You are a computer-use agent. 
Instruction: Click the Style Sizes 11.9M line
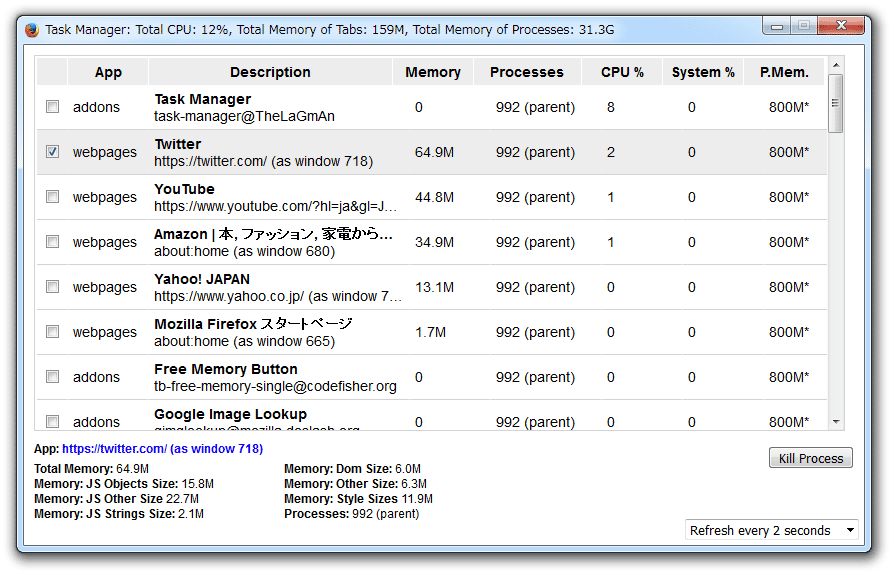coord(358,499)
